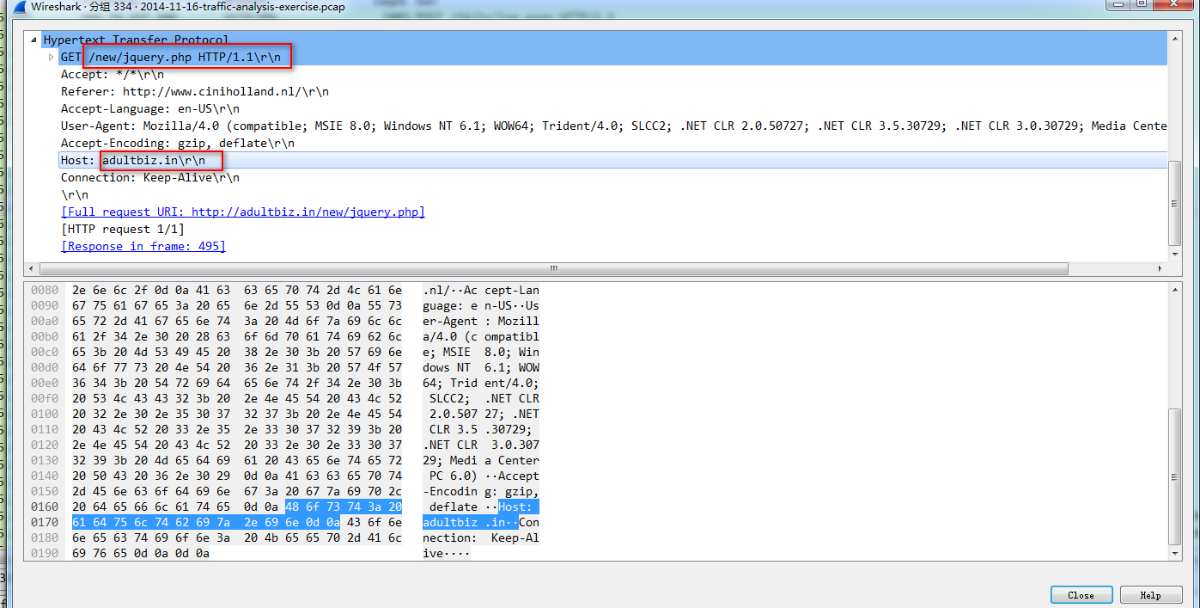
Task: Collapse the Hypertext Transfer Protocol tree node
Action: 35,40
